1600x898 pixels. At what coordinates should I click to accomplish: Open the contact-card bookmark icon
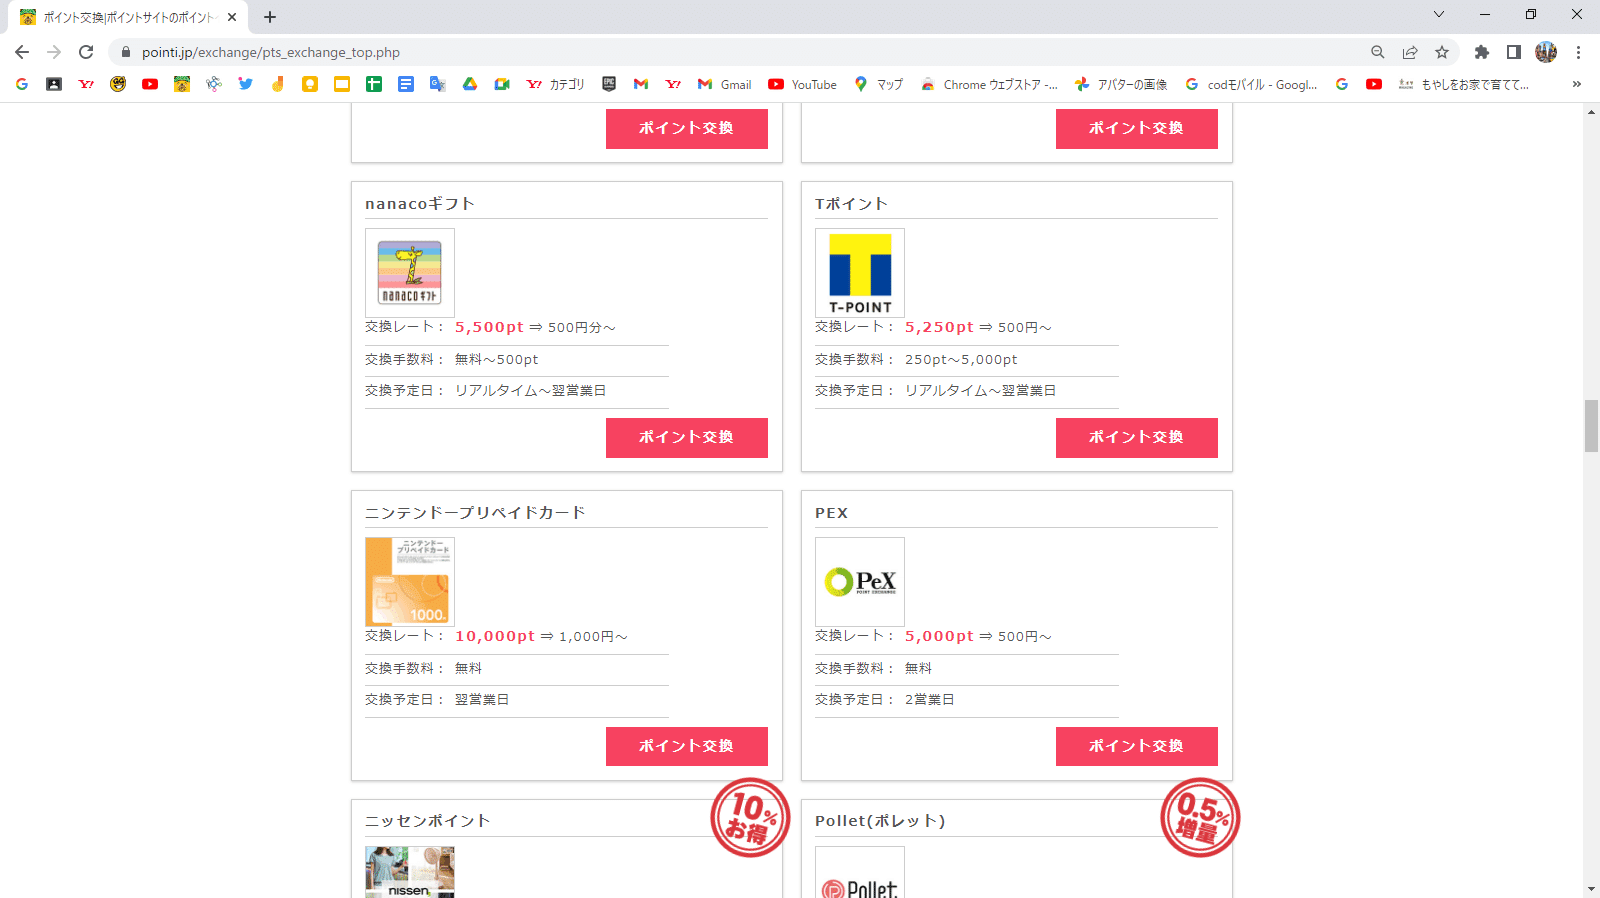pos(54,84)
